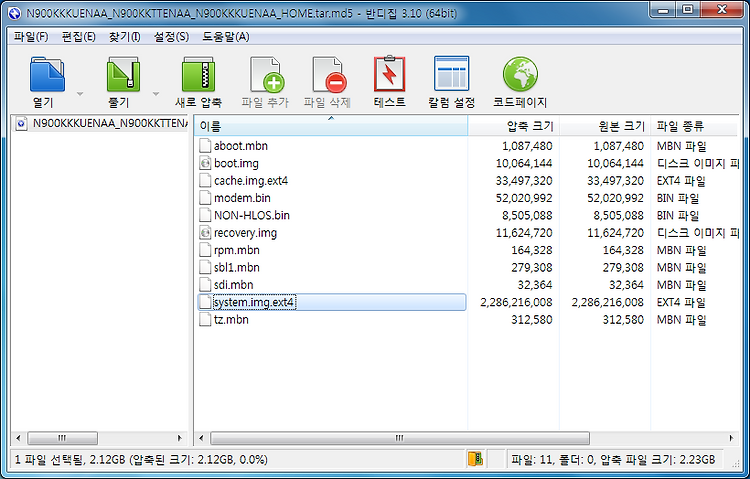
Task: Click the file icon beside NON-HLOS.bin
Action: pyautogui.click(x=205, y=215)
